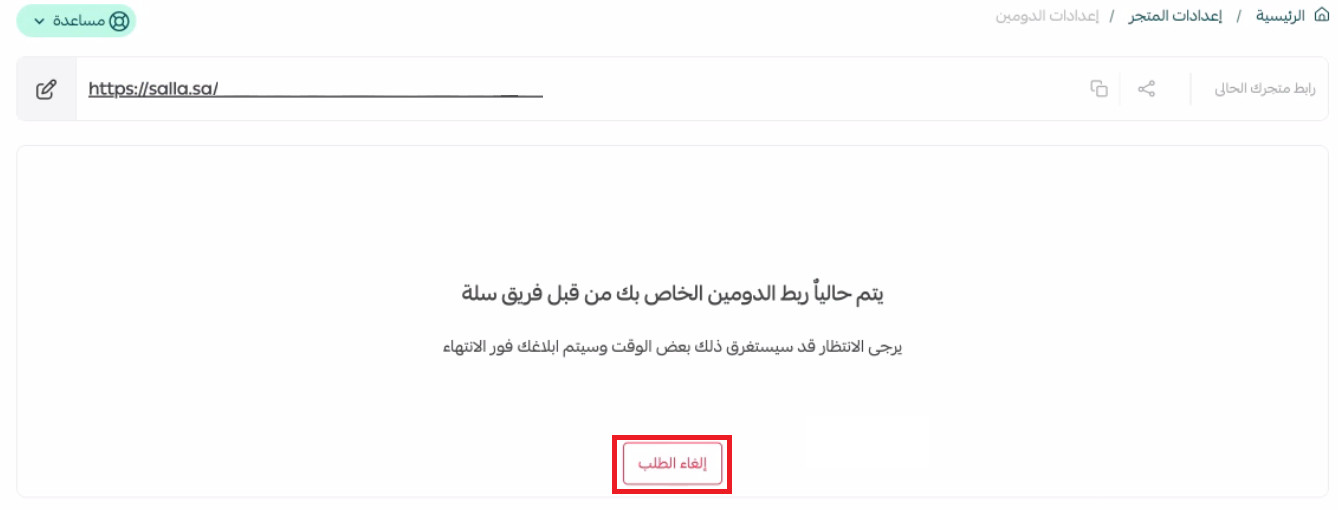Open the مساعدة help menu
Screen dimensions: 1338x510
pos(76,21)
